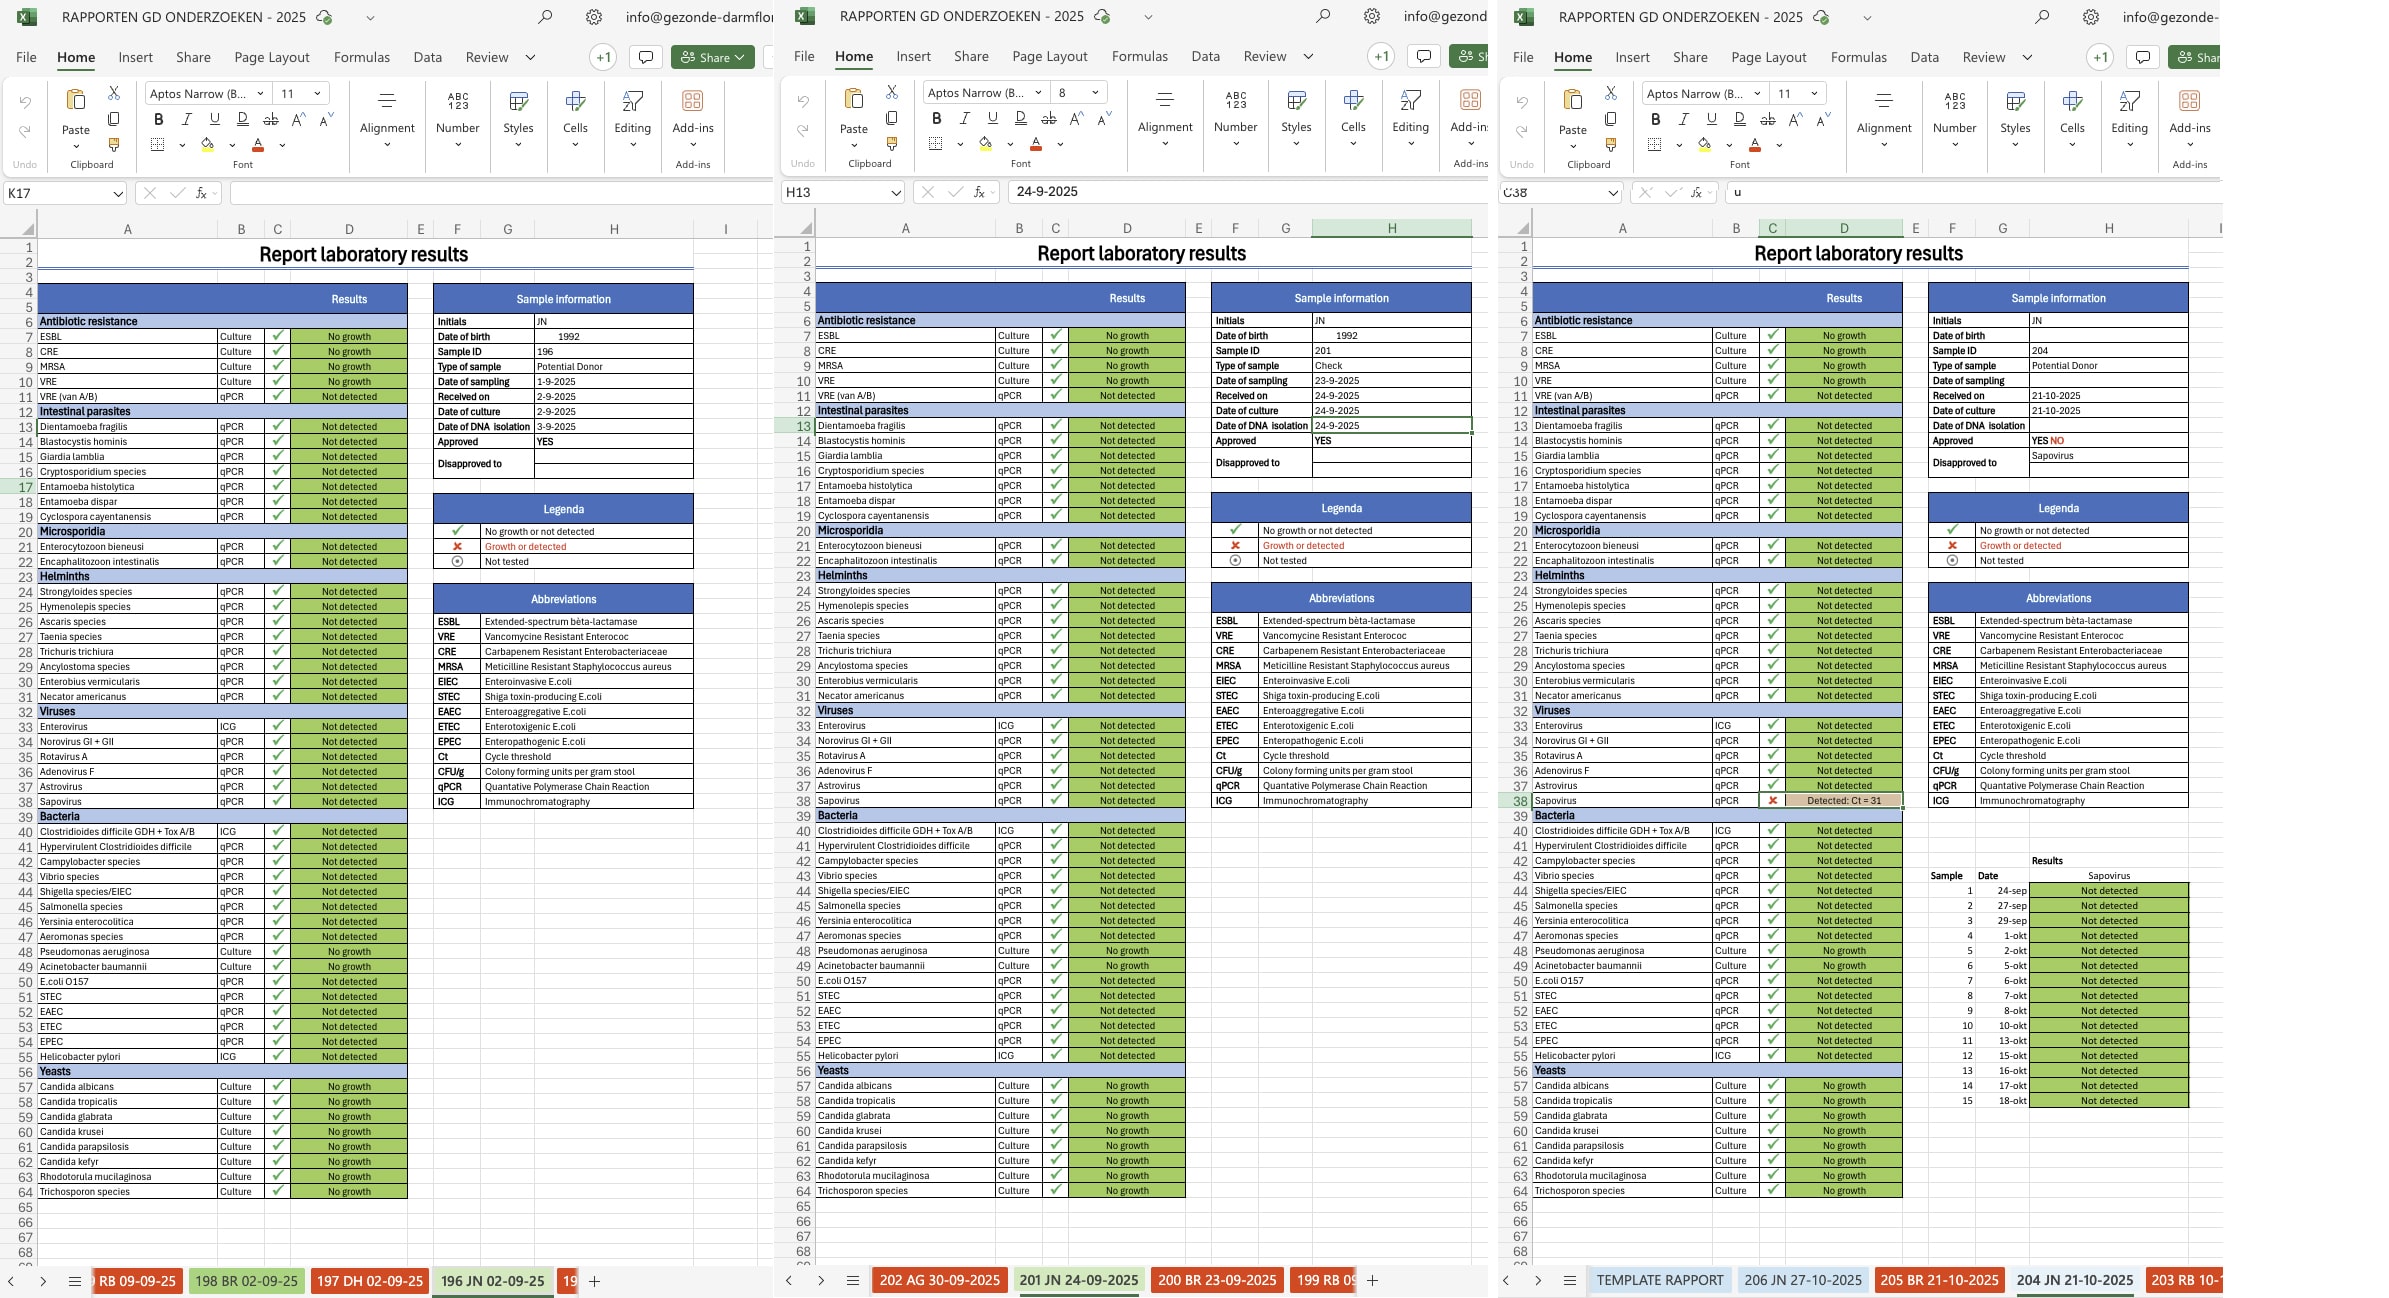The width and height of the screenshot is (2389, 1298).
Task: Click Bold in the window with K17 selected
Action: click(x=158, y=119)
